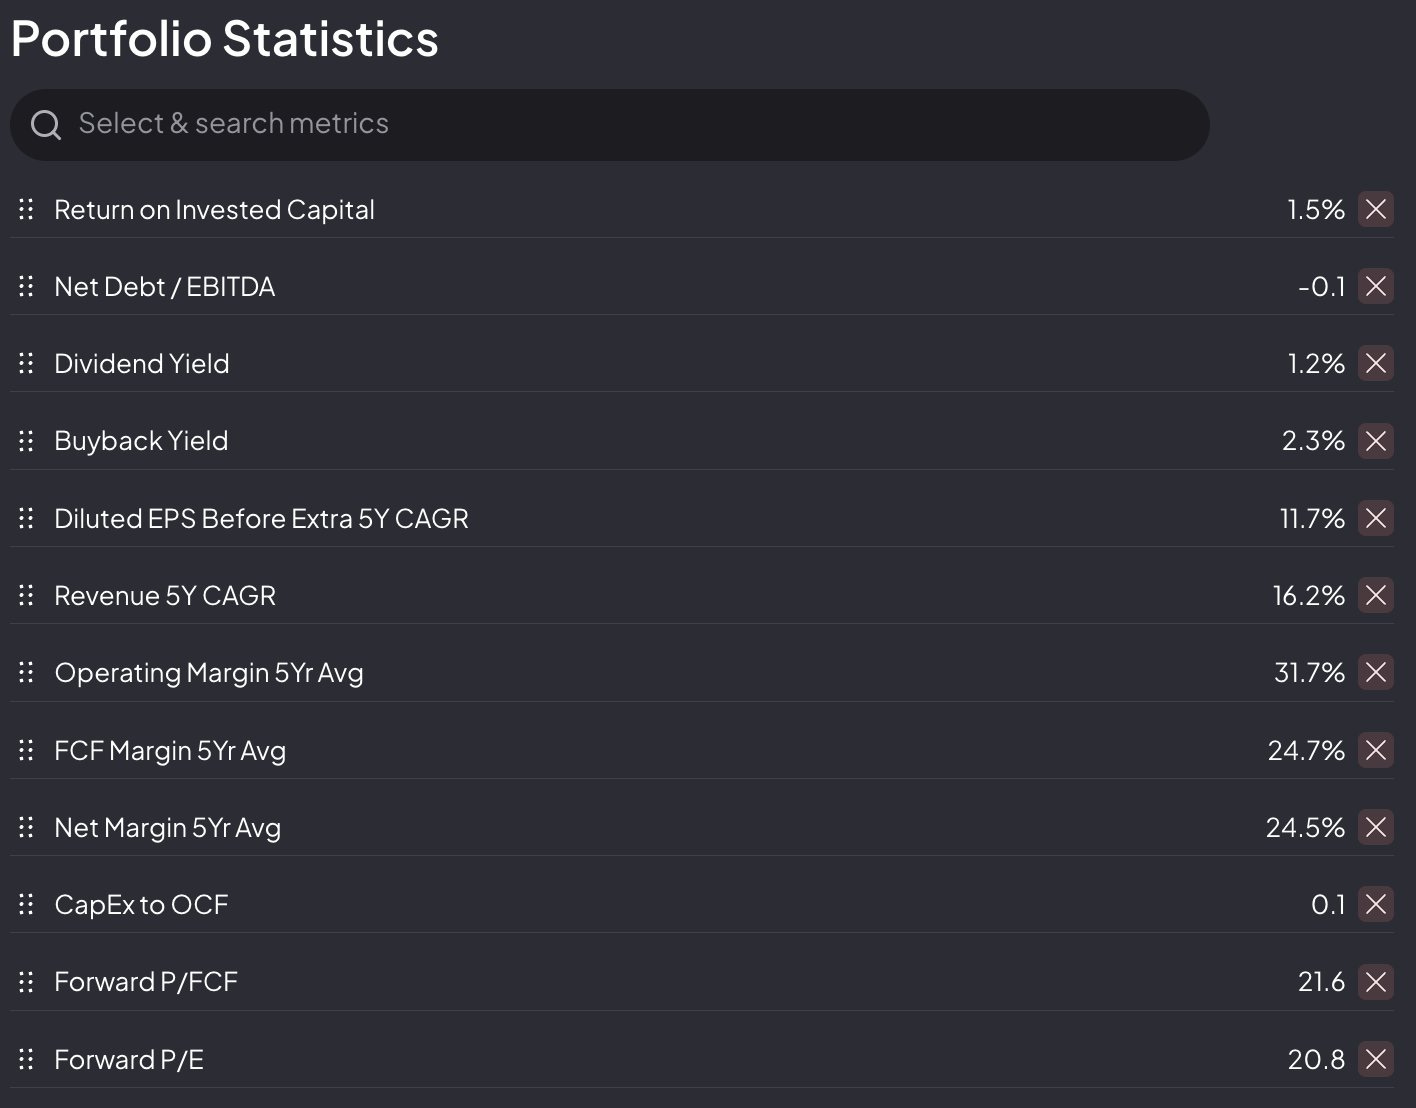
Task: Click the FCF Margin 5Yr Avg drag handle
Action: [x=26, y=750]
